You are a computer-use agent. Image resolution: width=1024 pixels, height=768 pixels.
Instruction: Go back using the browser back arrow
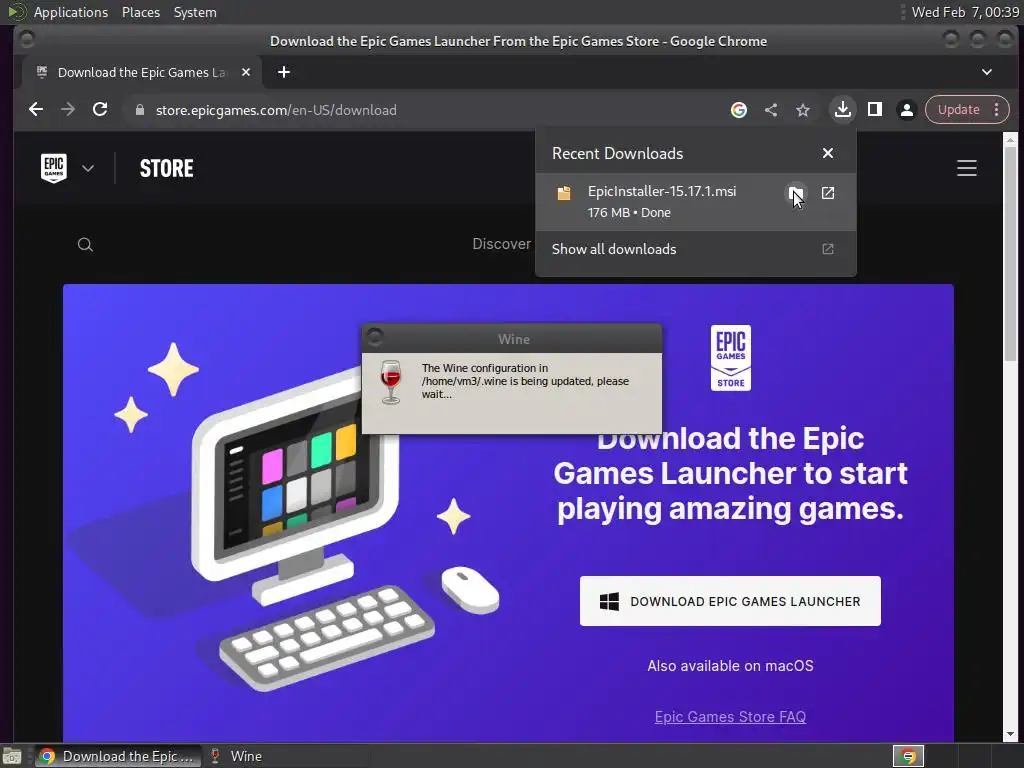point(36,110)
